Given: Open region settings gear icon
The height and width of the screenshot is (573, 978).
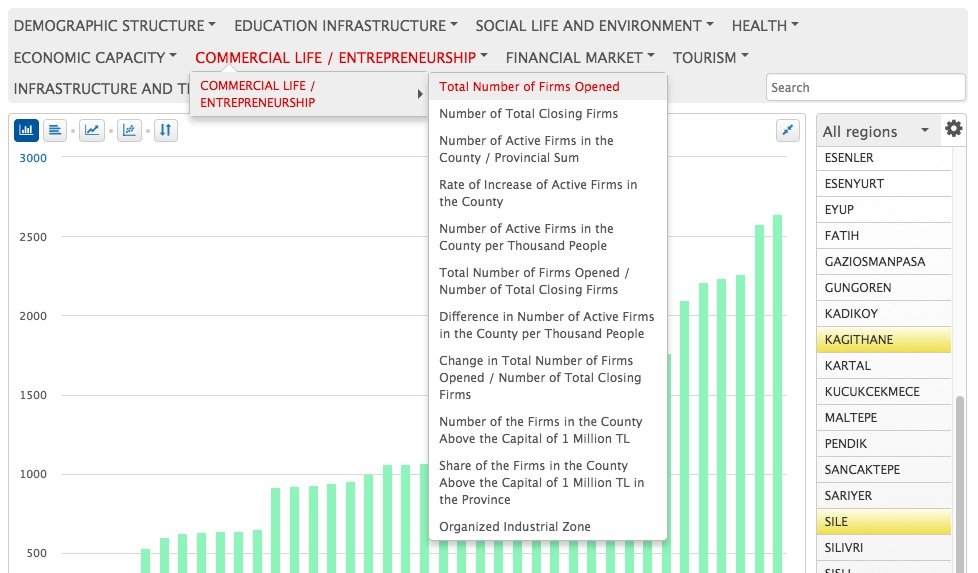Looking at the screenshot, I should coord(954,129).
